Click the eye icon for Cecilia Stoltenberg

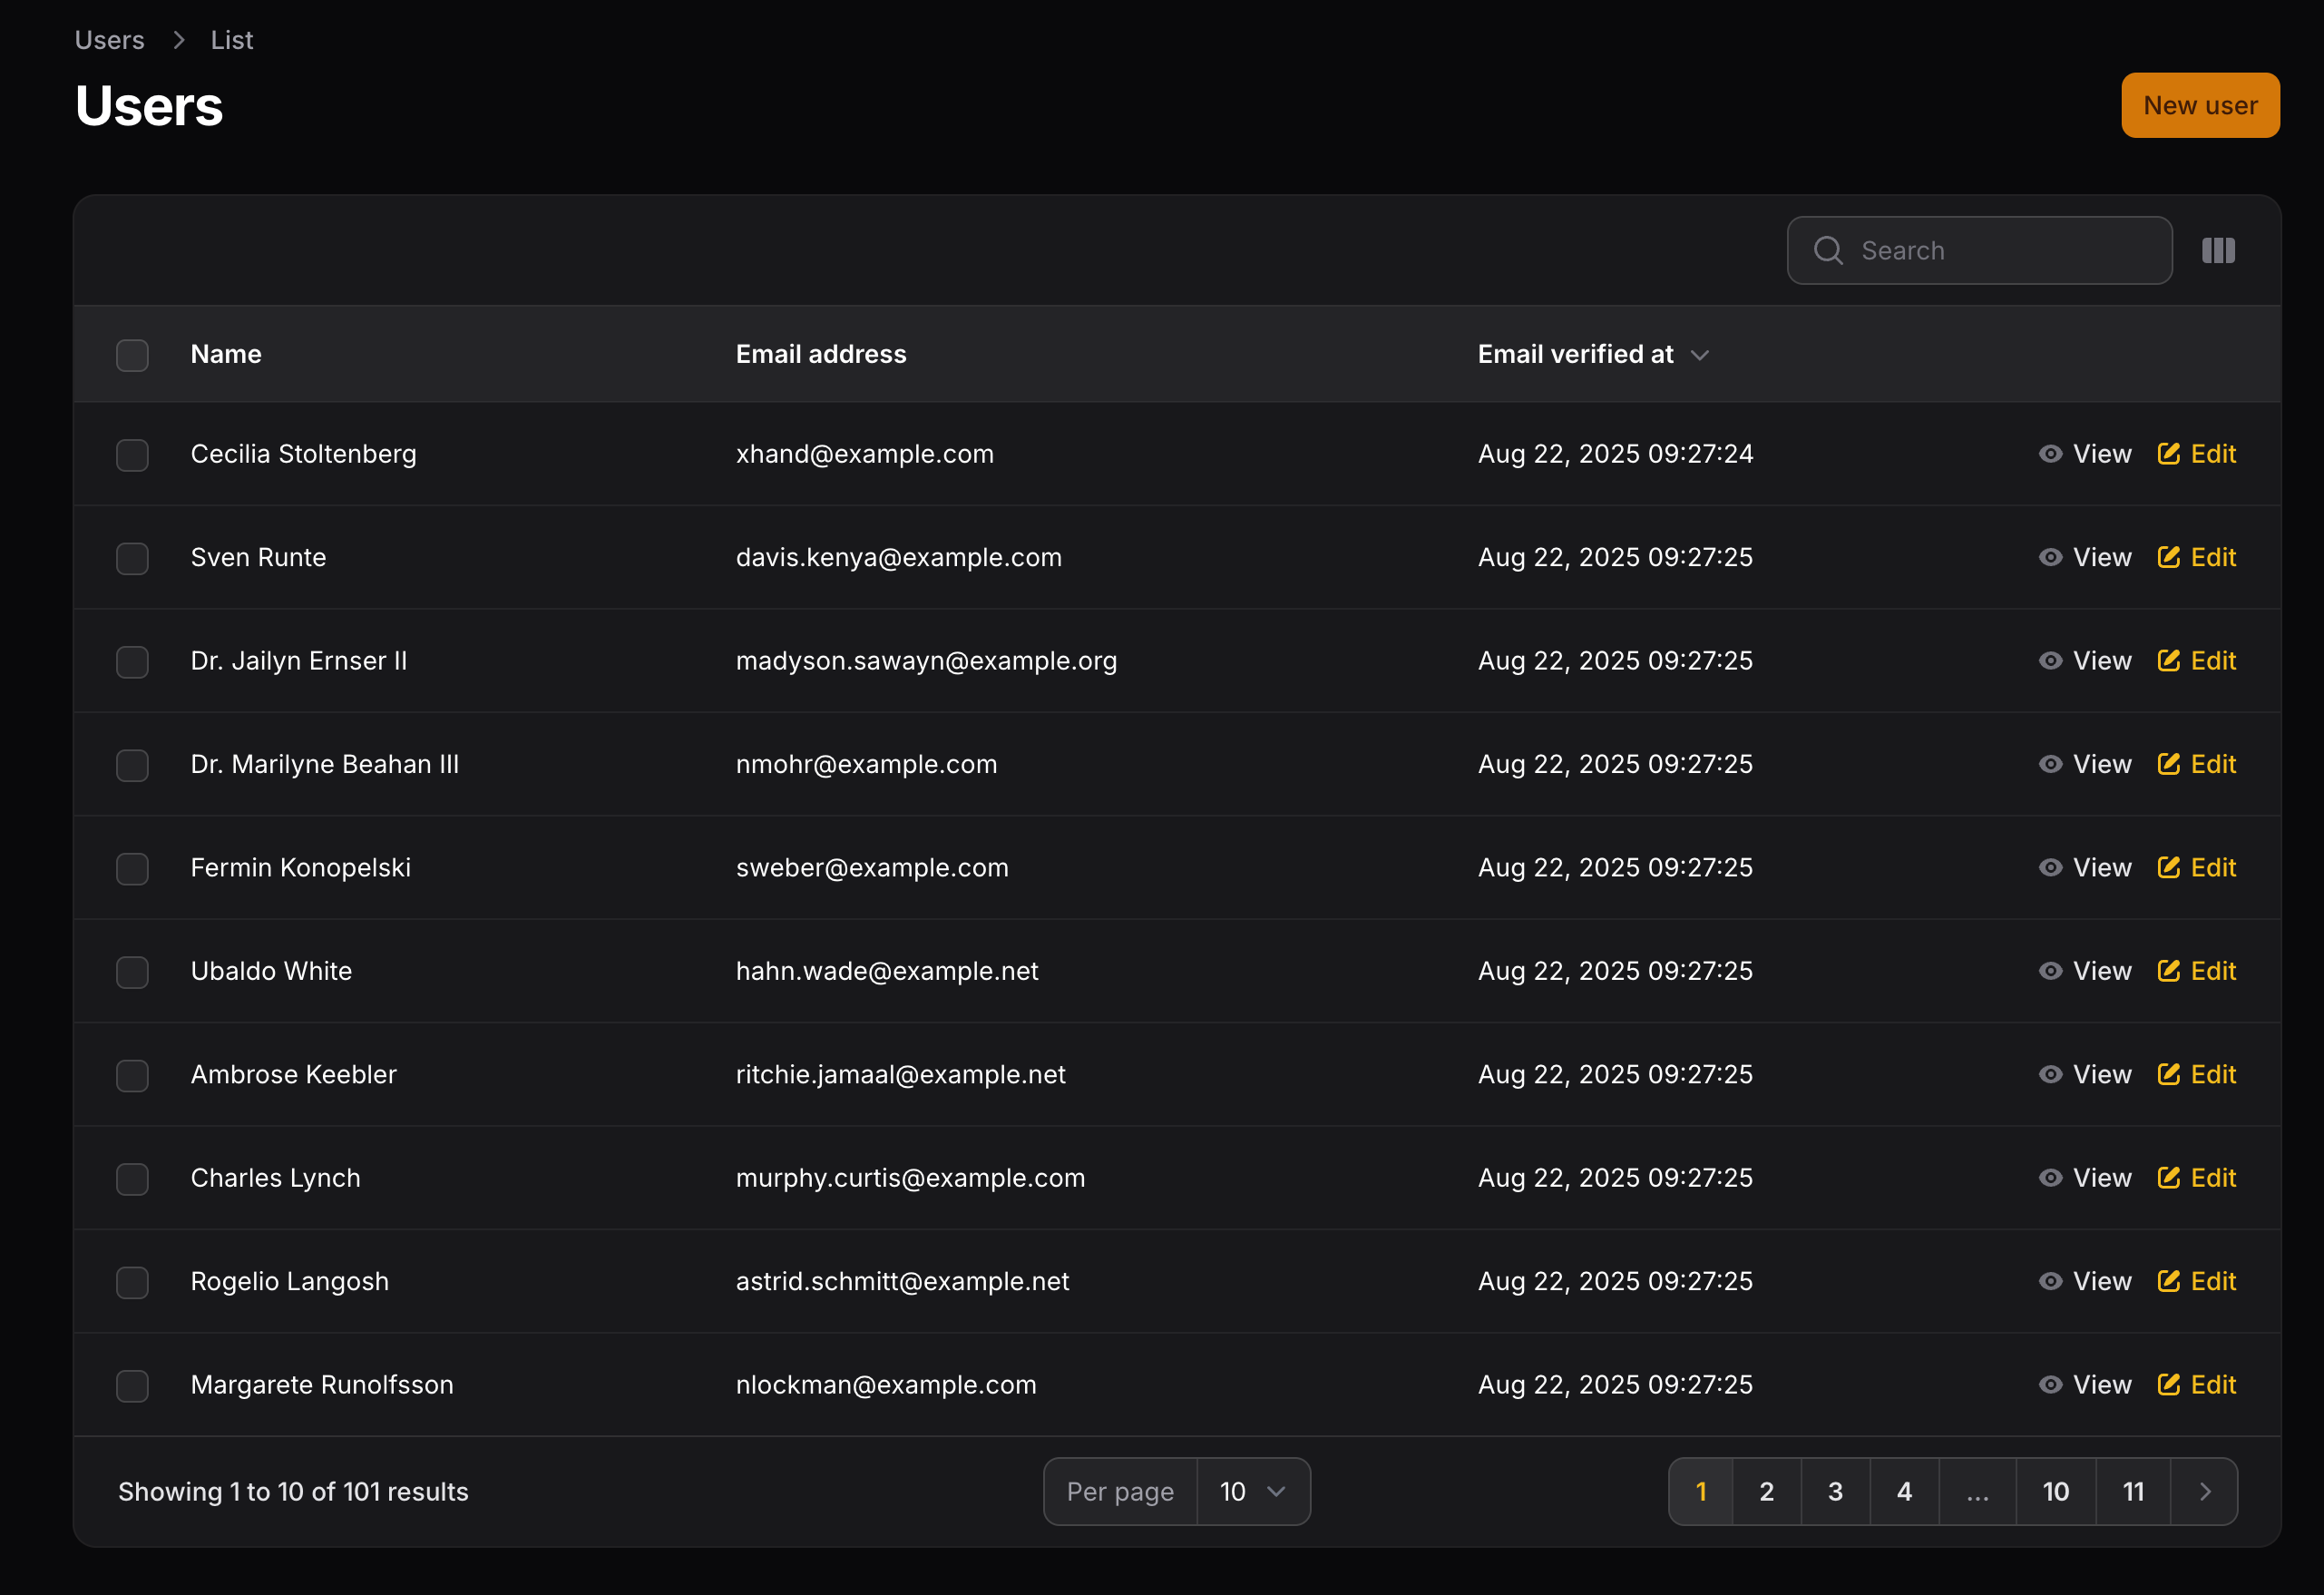click(2050, 454)
